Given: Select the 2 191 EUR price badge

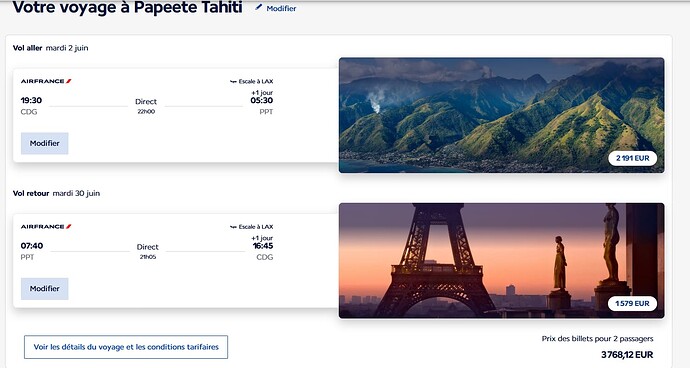Looking at the screenshot, I should [632, 158].
